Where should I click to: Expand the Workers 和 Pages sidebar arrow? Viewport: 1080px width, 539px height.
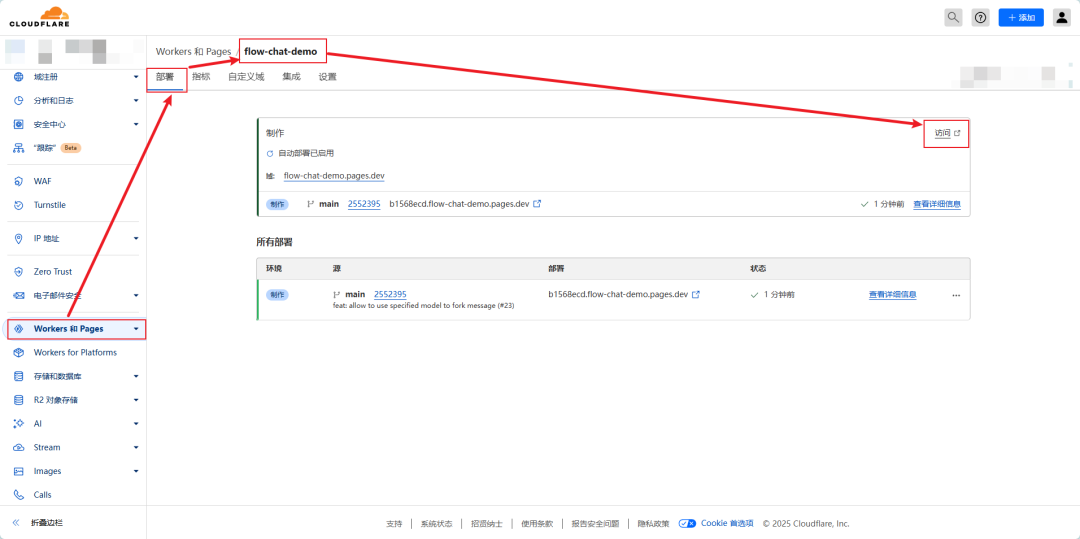click(136, 329)
